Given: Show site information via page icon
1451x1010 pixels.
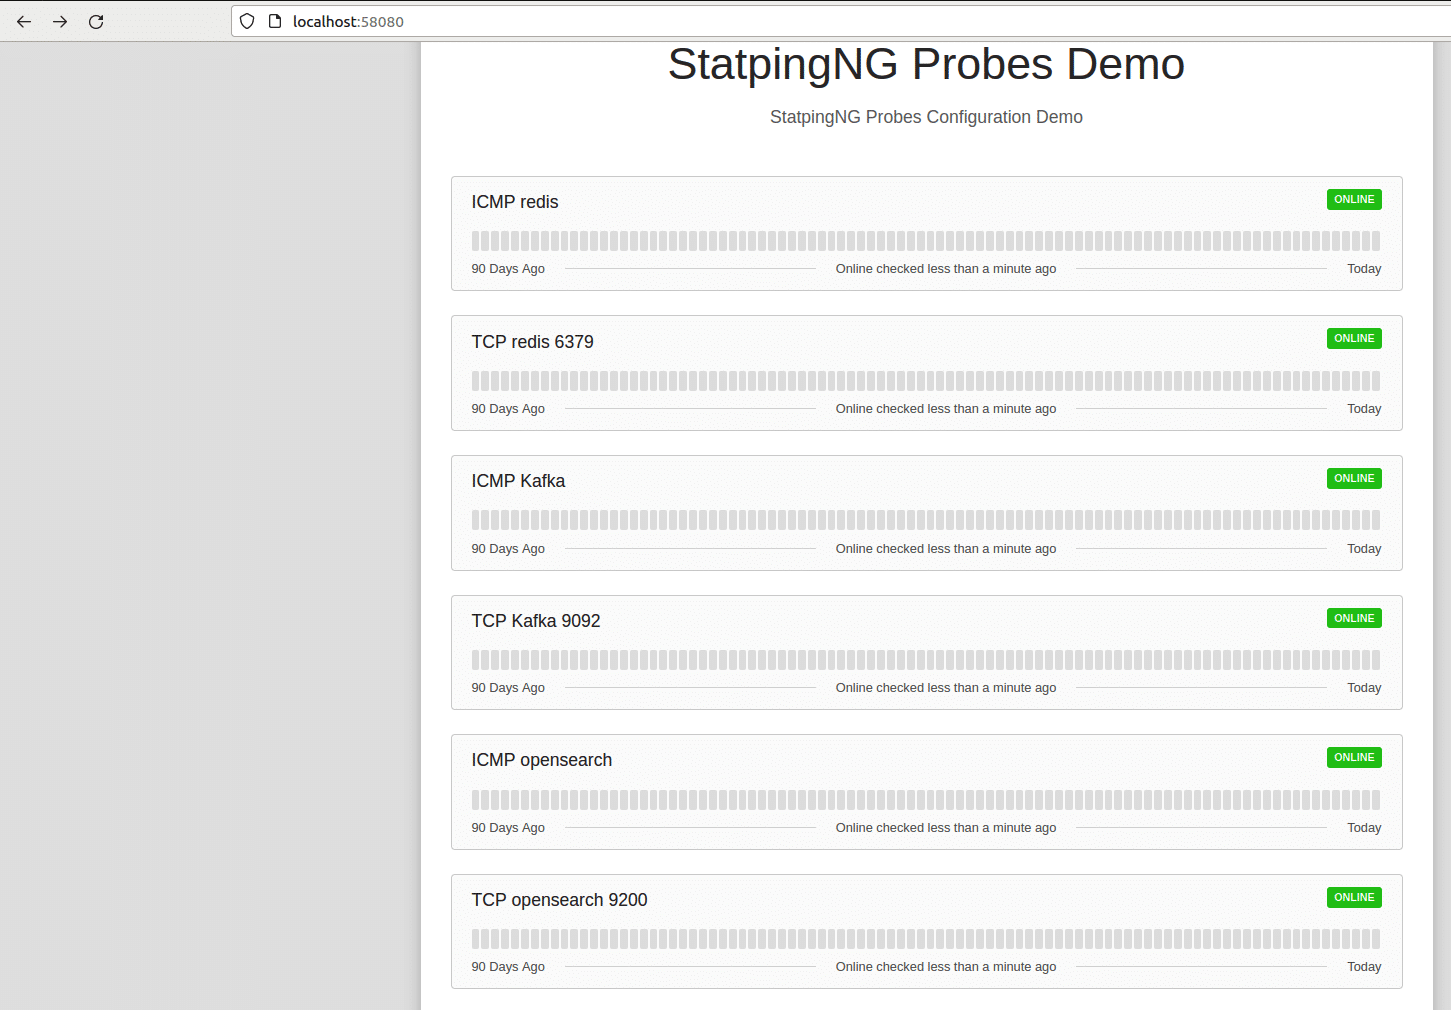Looking at the screenshot, I should (275, 21).
